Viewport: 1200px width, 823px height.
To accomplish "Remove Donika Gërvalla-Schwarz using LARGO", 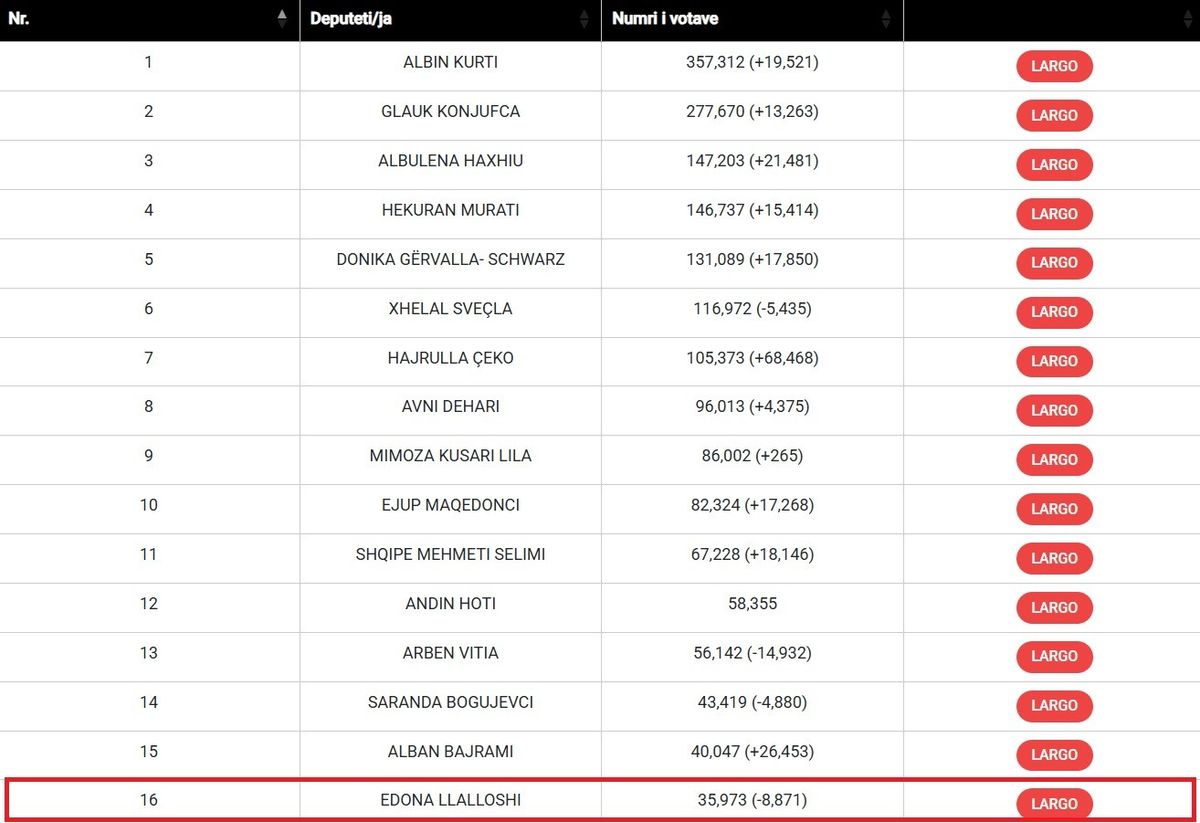I will pyautogui.click(x=1054, y=263).
